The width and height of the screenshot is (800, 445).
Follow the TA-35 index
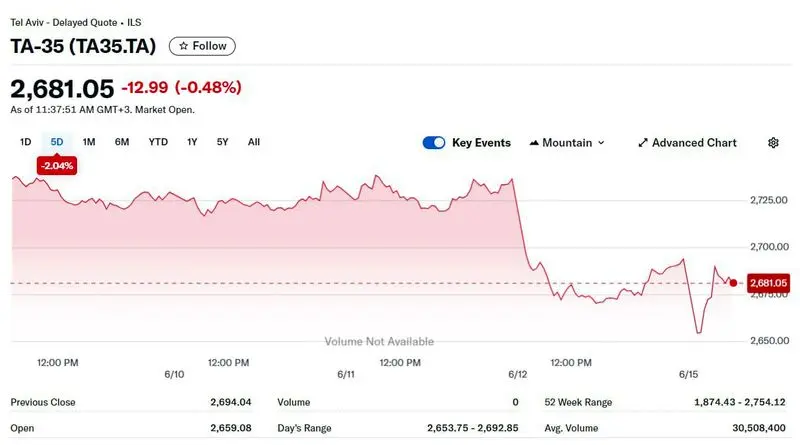(x=203, y=46)
